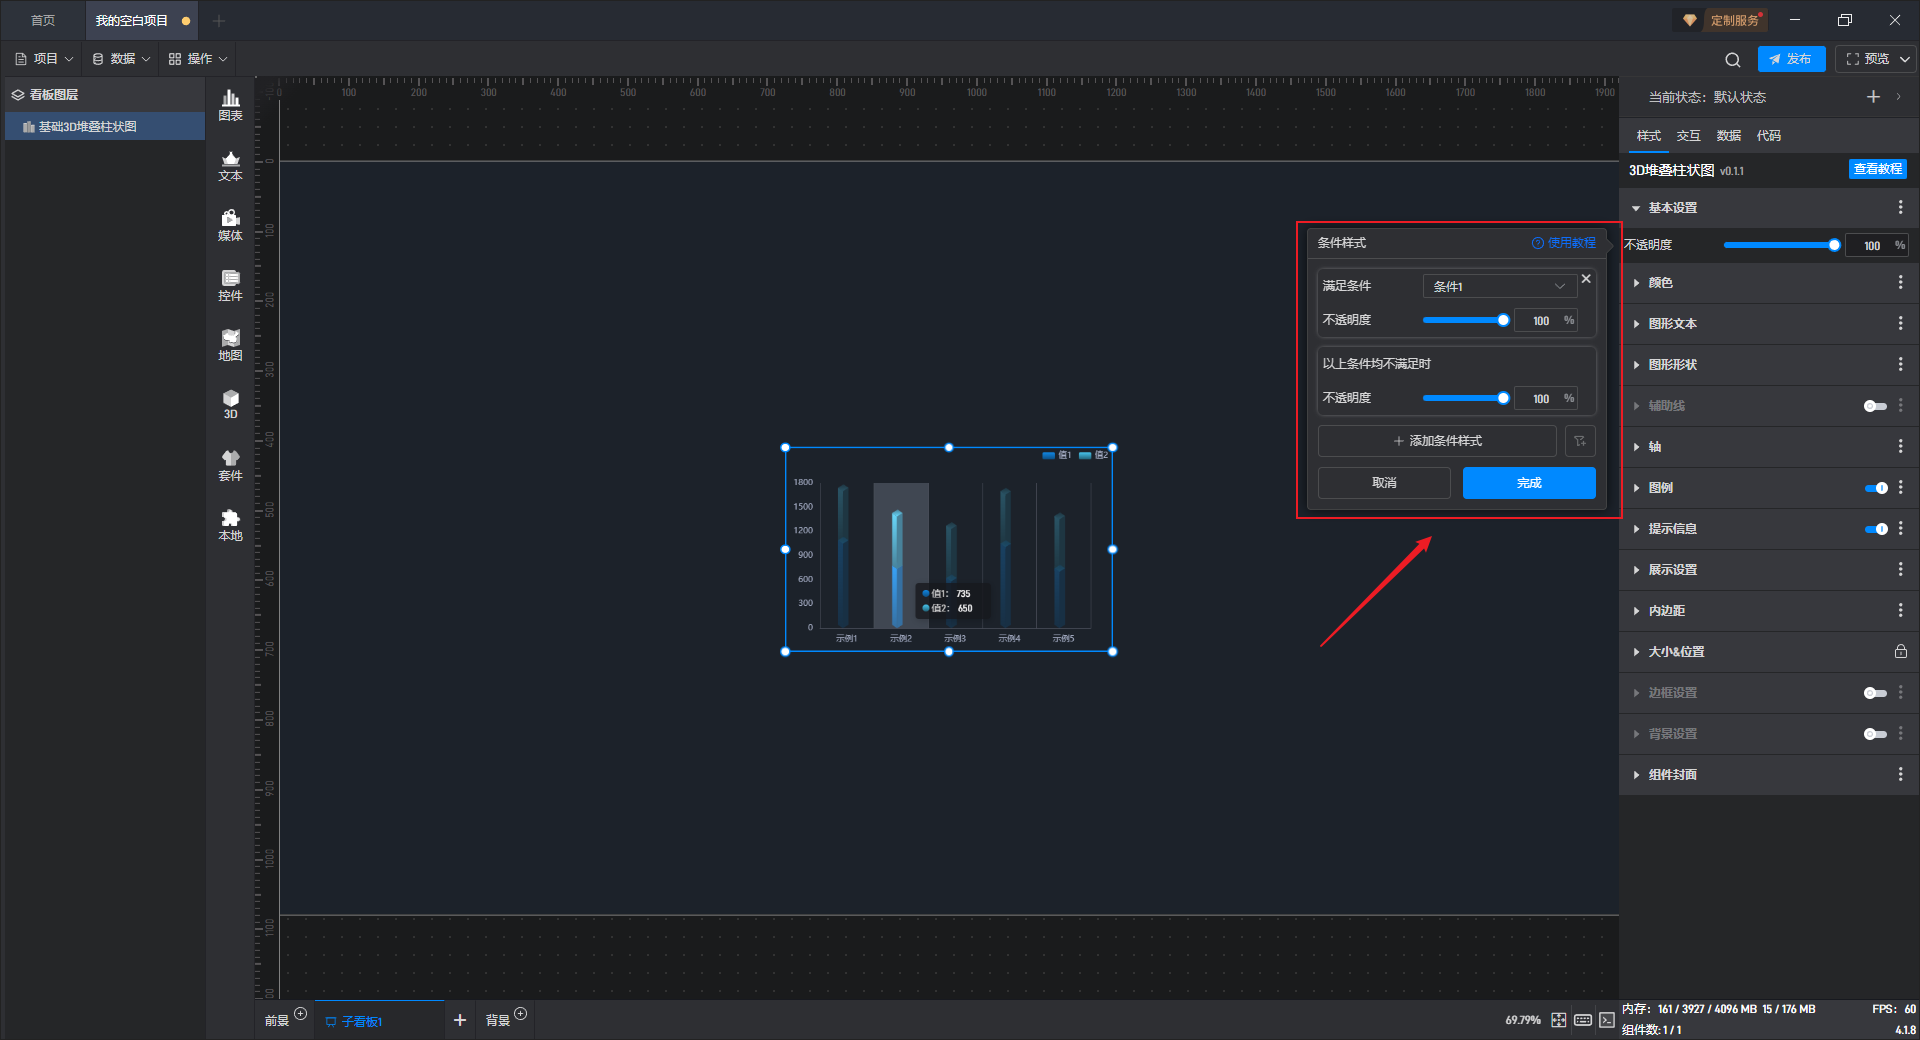Adjust the 基本设置 不透明度 opacity slider

point(1780,245)
